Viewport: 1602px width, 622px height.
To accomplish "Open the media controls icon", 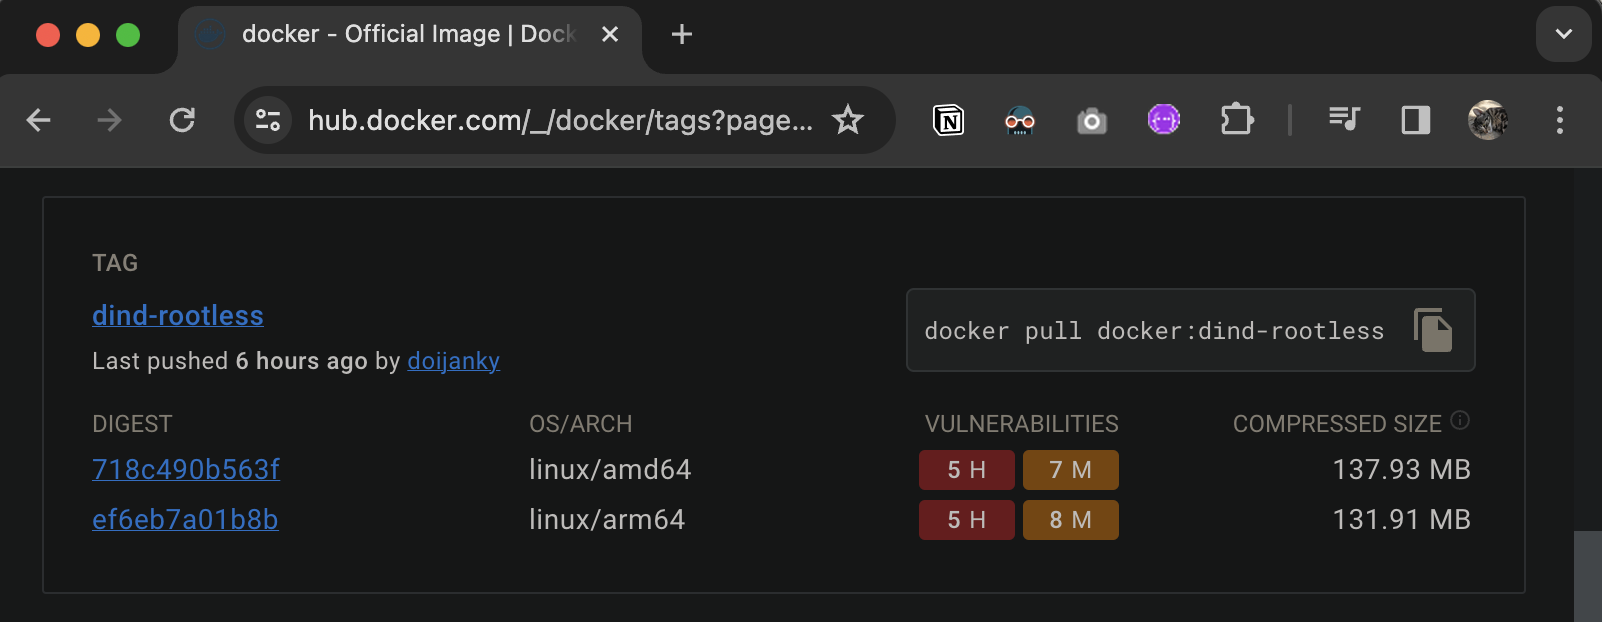I will pyautogui.click(x=1344, y=120).
